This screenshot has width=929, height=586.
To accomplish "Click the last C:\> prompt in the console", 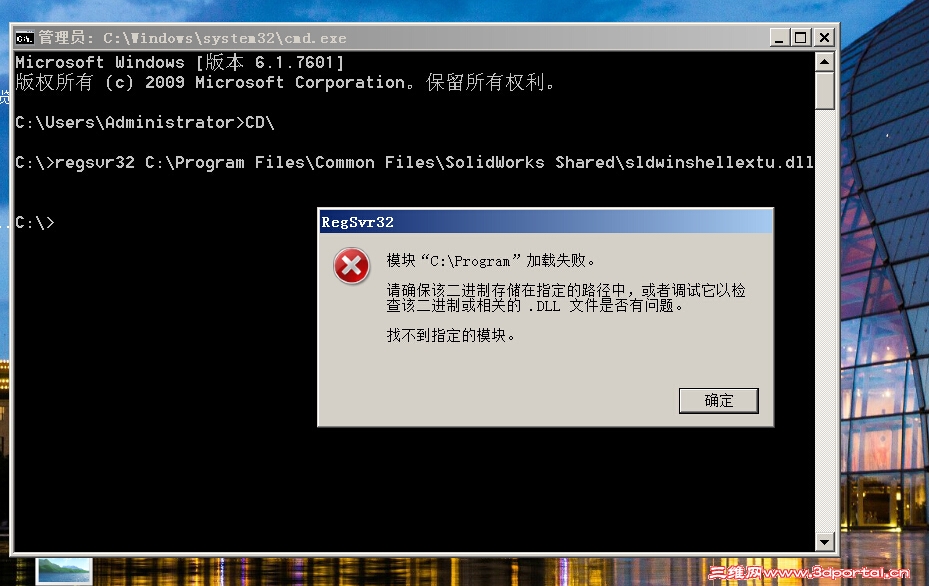I will tap(35, 223).
